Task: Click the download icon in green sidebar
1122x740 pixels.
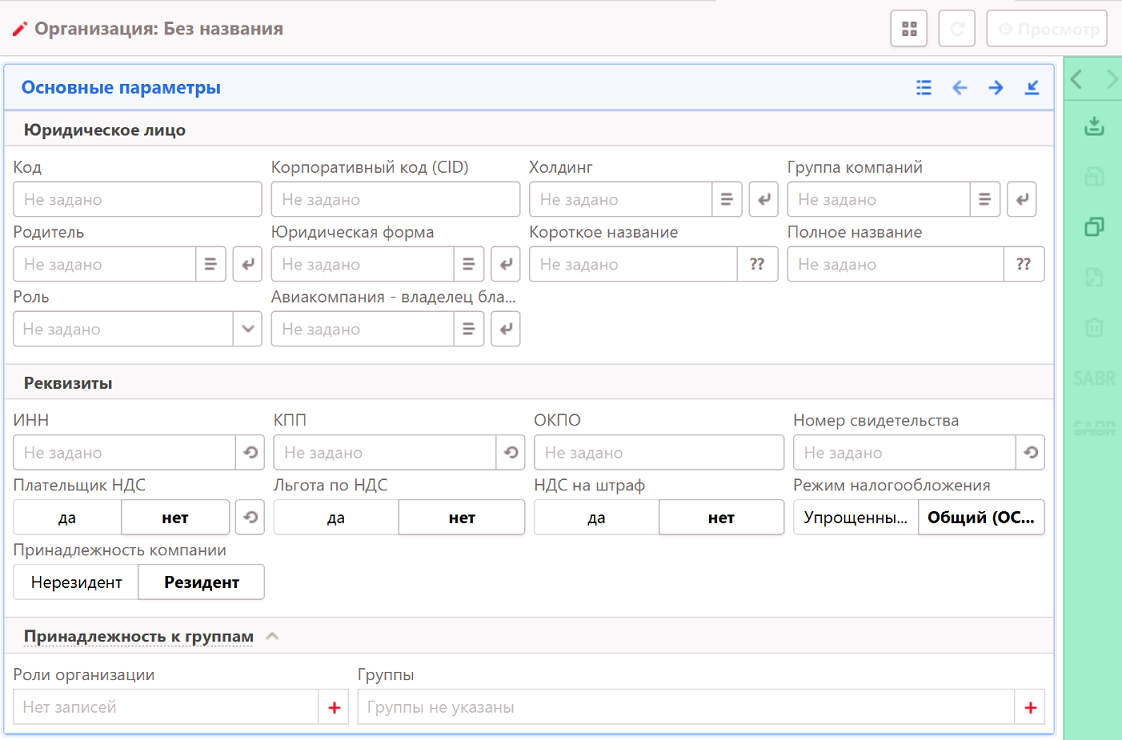Action: tap(1094, 126)
